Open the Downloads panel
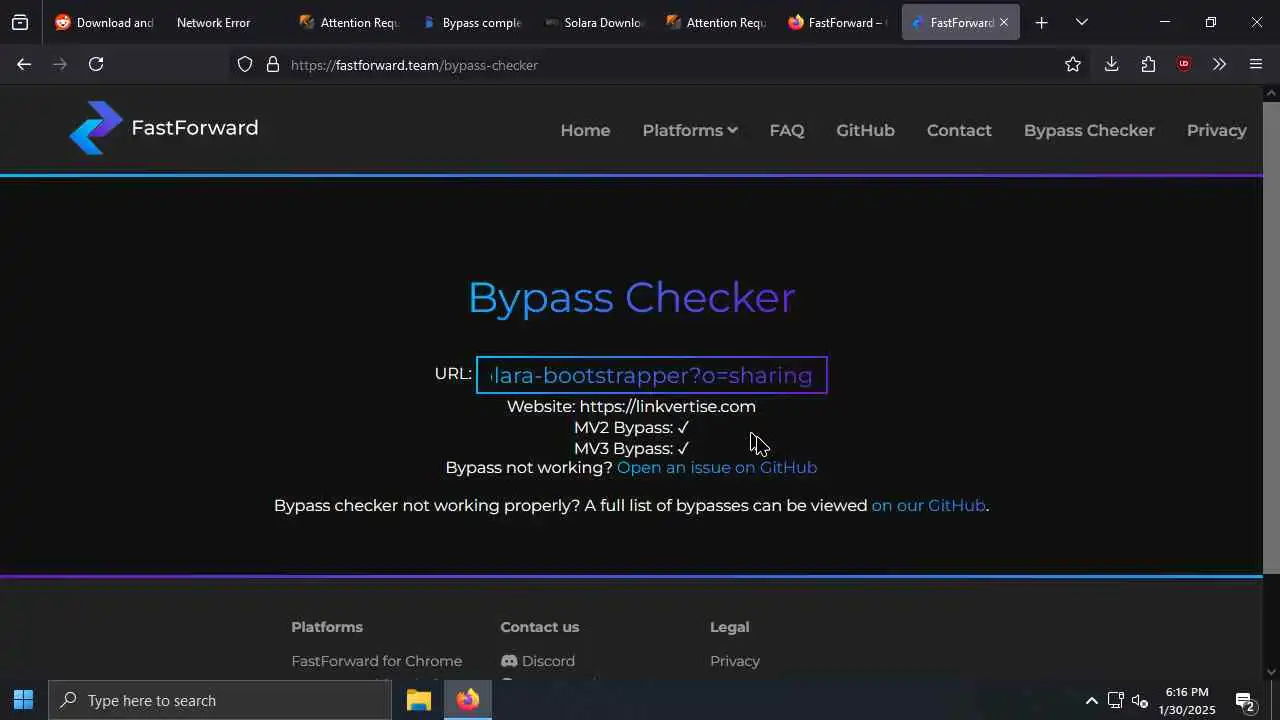The image size is (1280, 720). 1111,64
